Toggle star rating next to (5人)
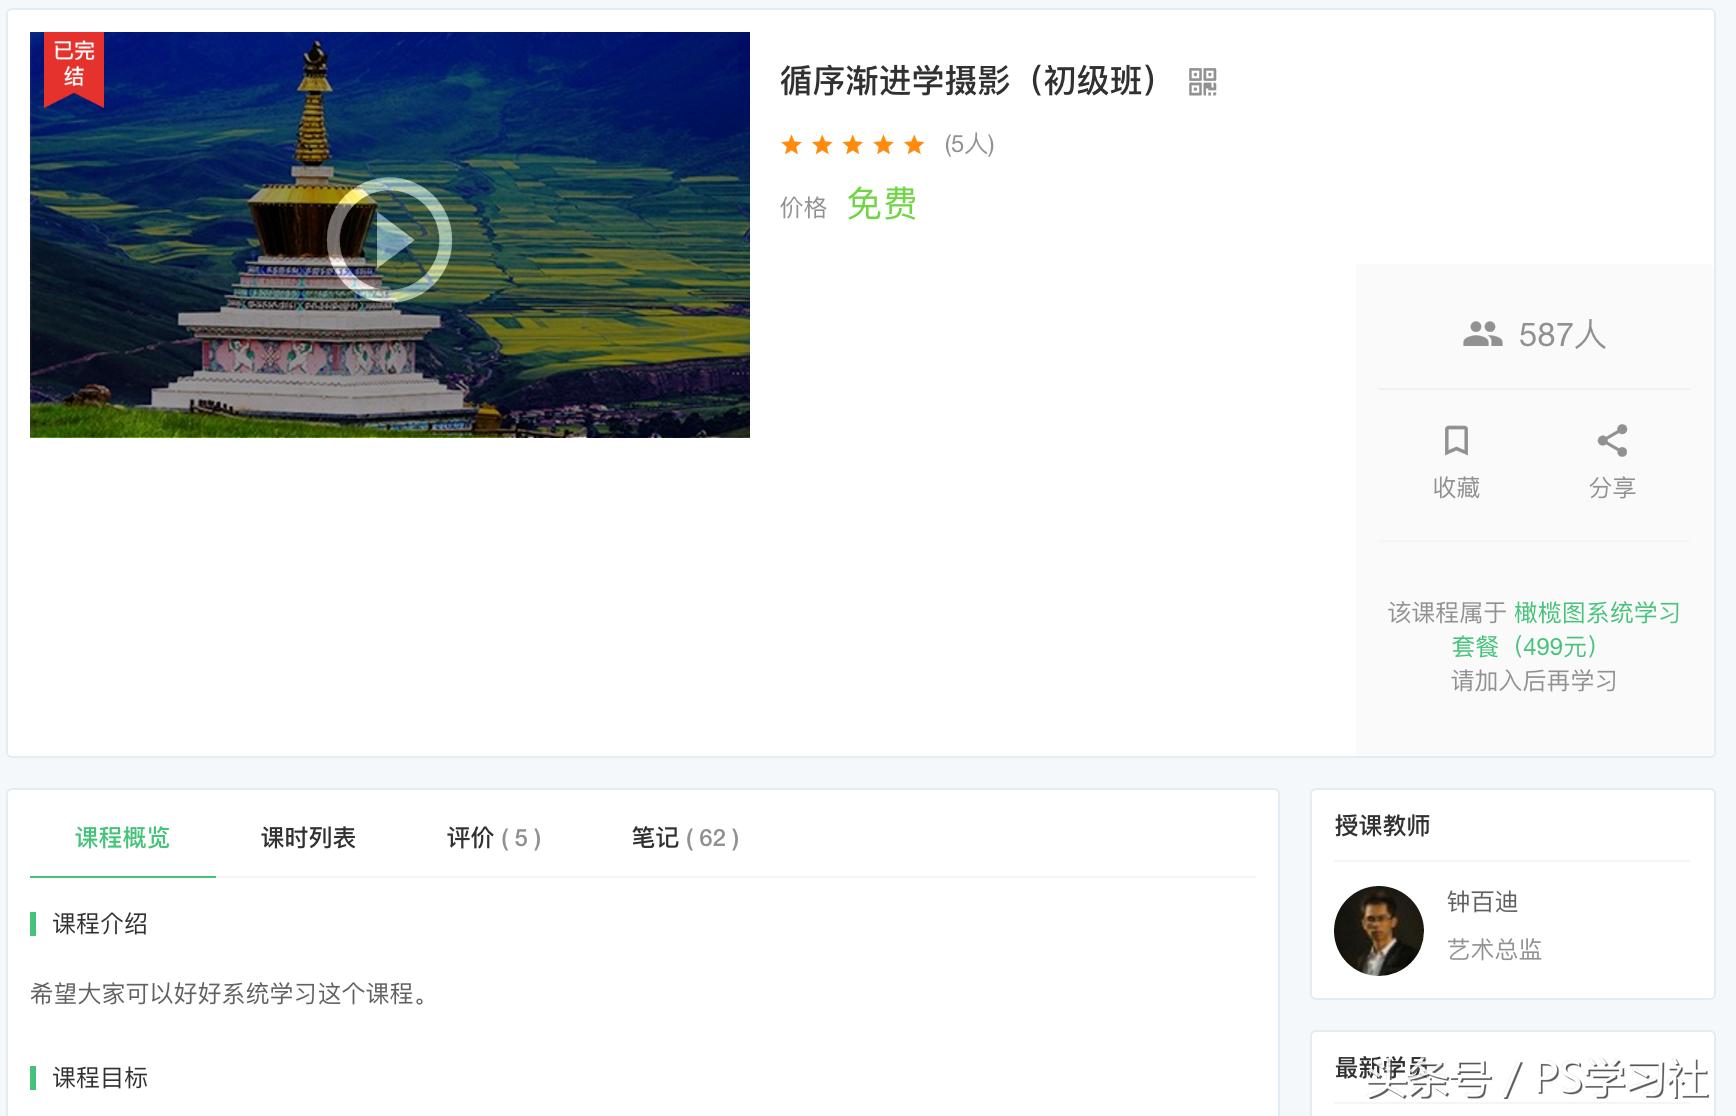 [x=853, y=145]
